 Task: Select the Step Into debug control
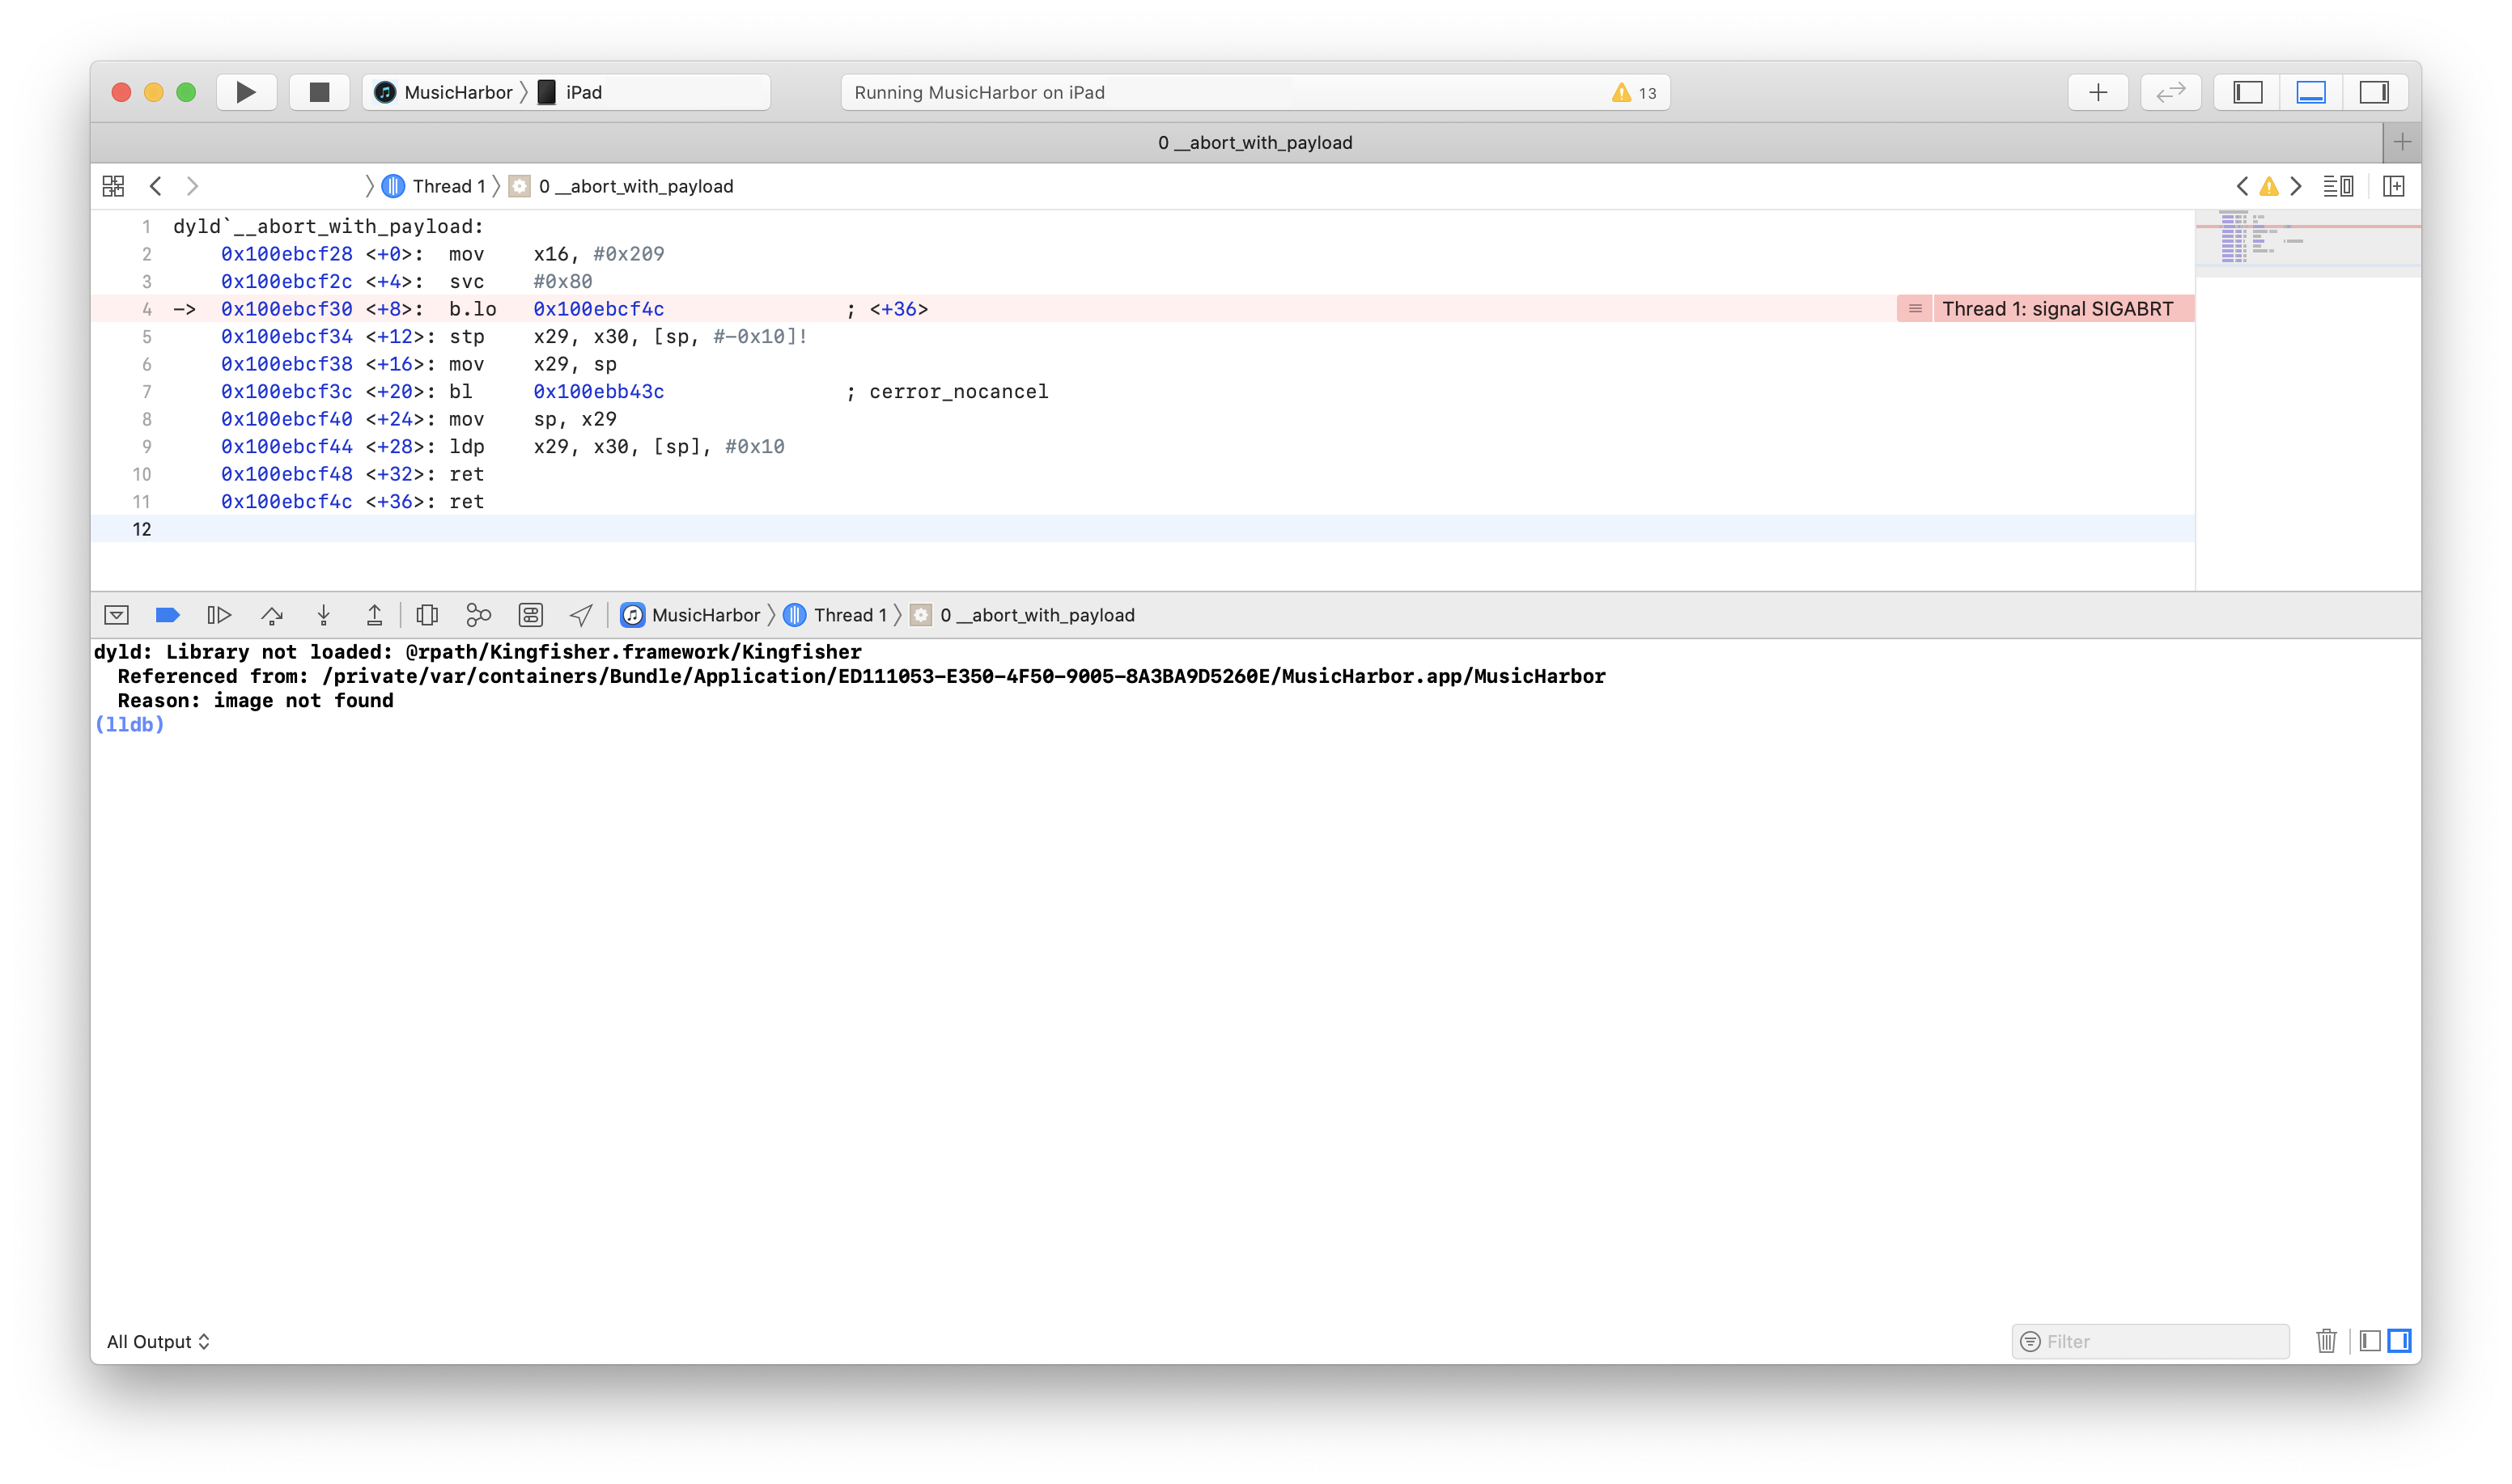coord(323,615)
